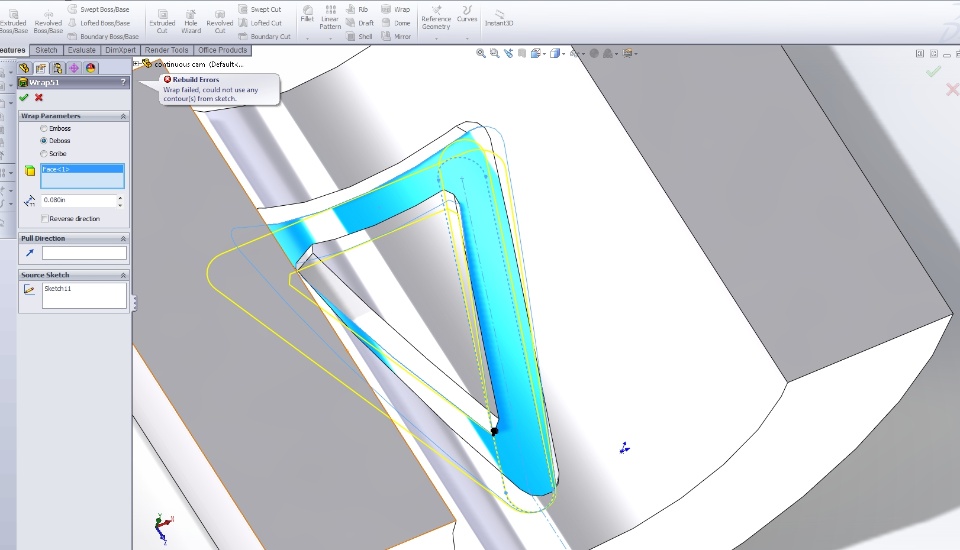Select the Dome tool
The height and width of the screenshot is (550, 960).
(396, 23)
